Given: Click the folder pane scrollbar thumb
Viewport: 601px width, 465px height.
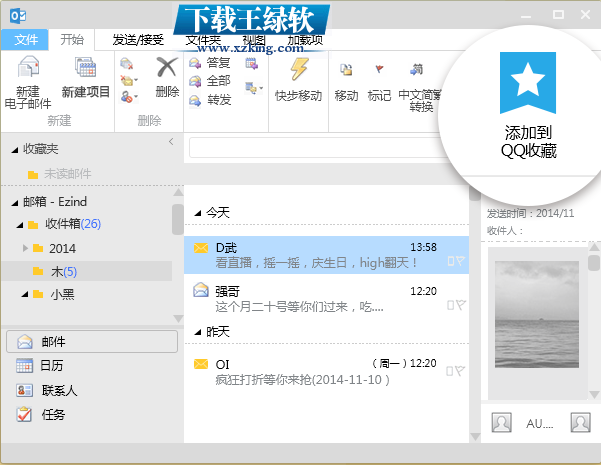Looking at the screenshot, I should pyautogui.click(x=178, y=219).
